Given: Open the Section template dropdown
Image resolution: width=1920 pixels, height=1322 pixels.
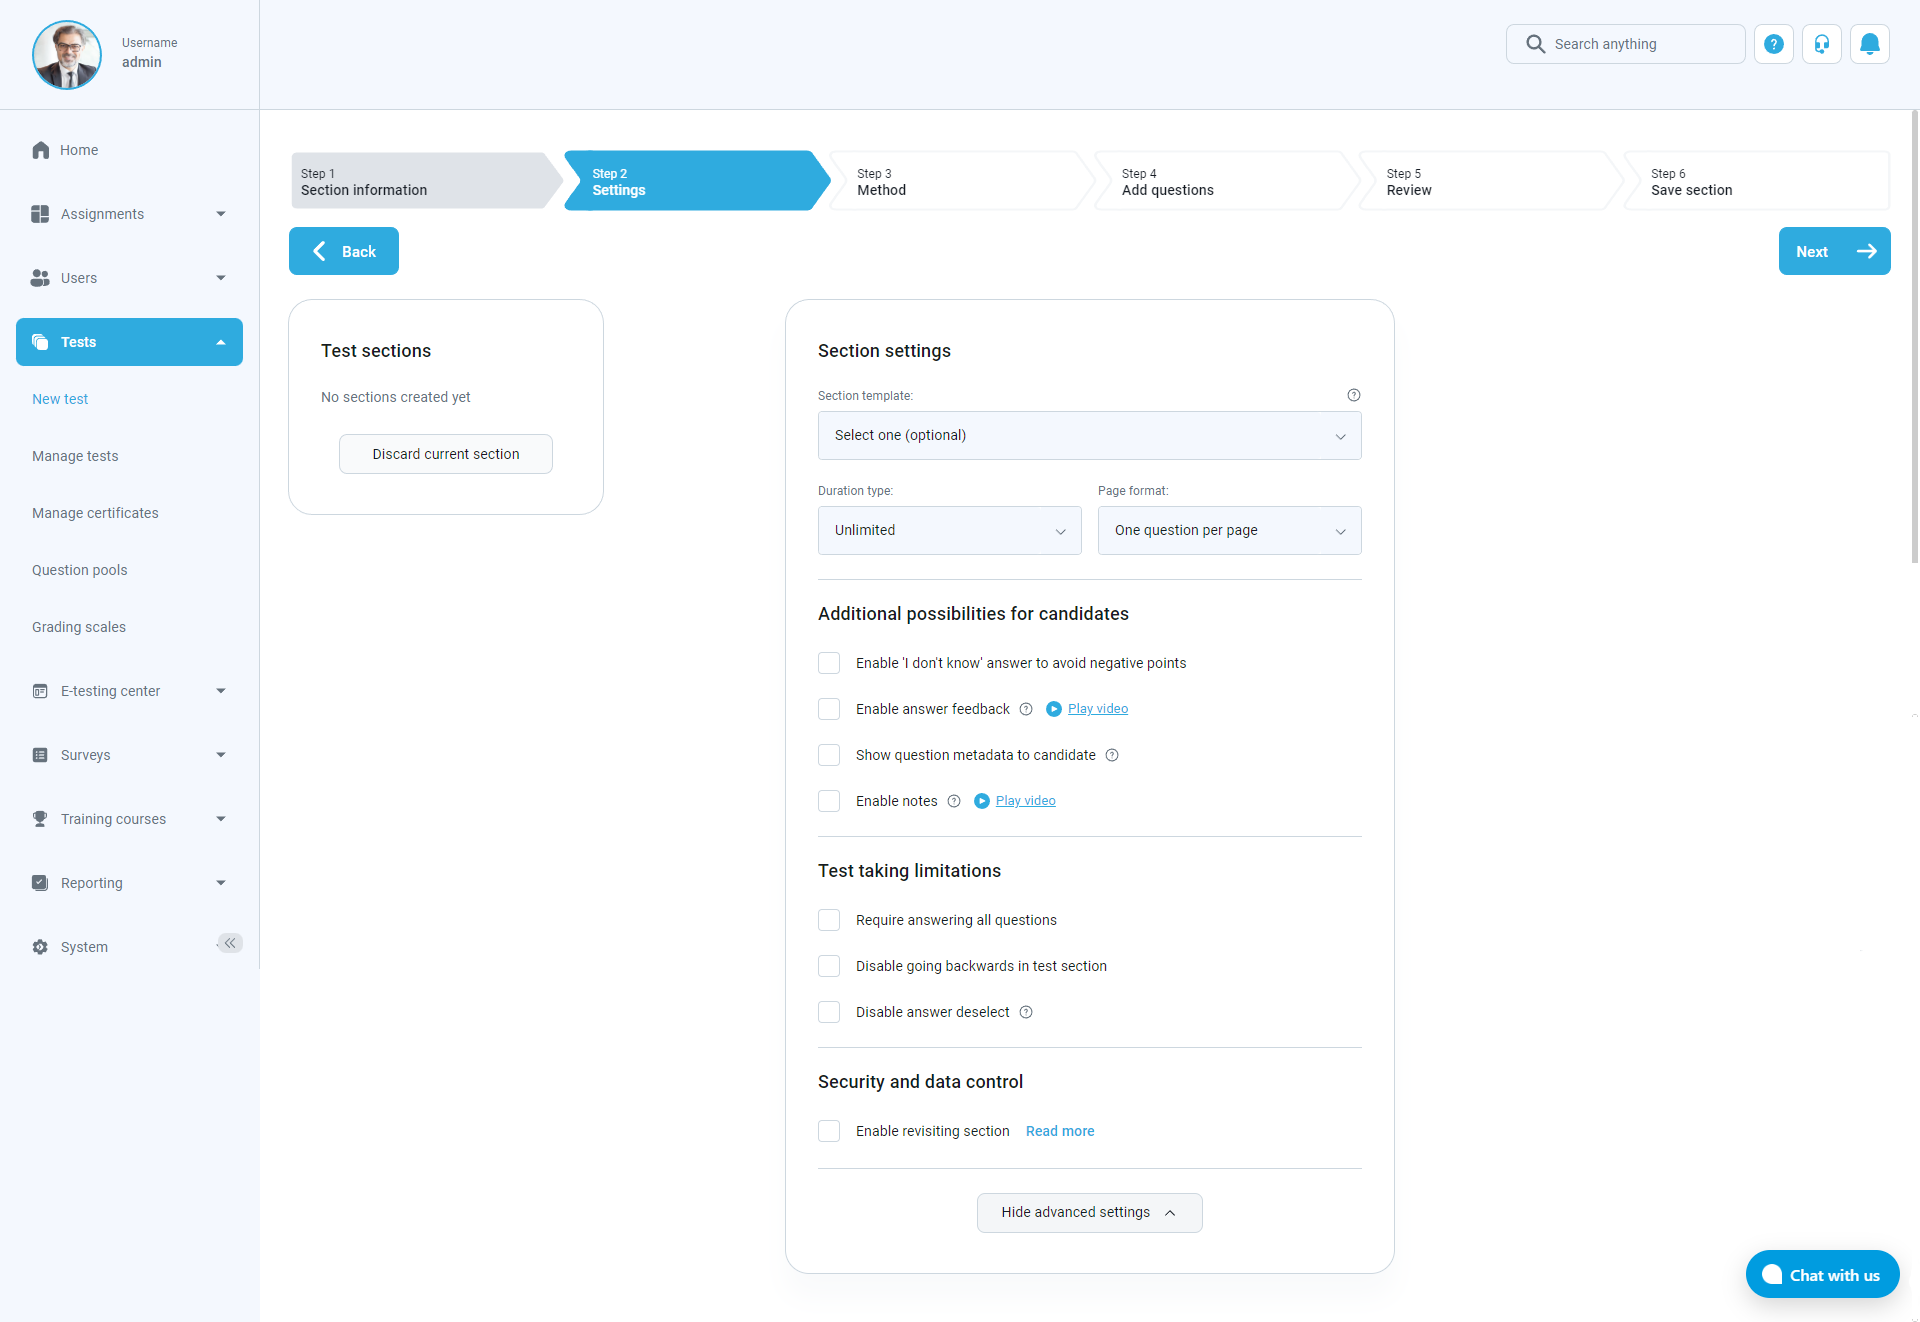Looking at the screenshot, I should click(1089, 435).
